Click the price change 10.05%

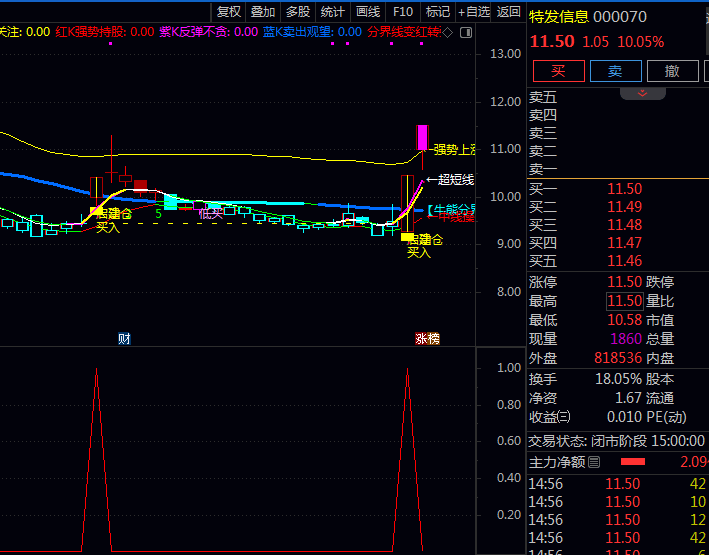[x=641, y=42]
